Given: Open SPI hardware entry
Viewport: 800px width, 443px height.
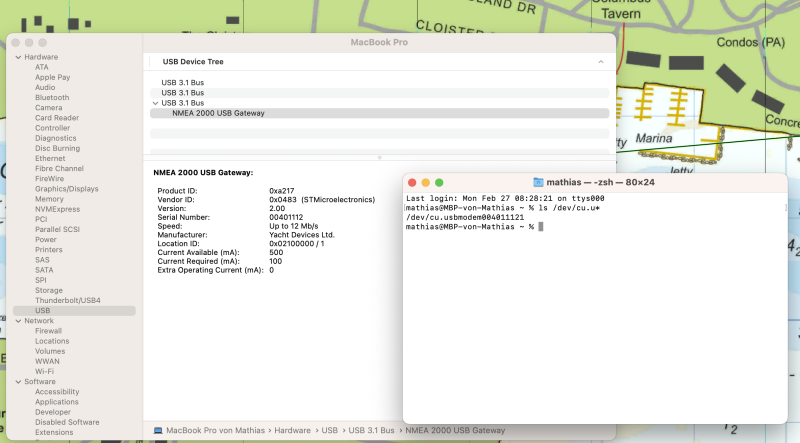Looking at the screenshot, I should [41, 280].
